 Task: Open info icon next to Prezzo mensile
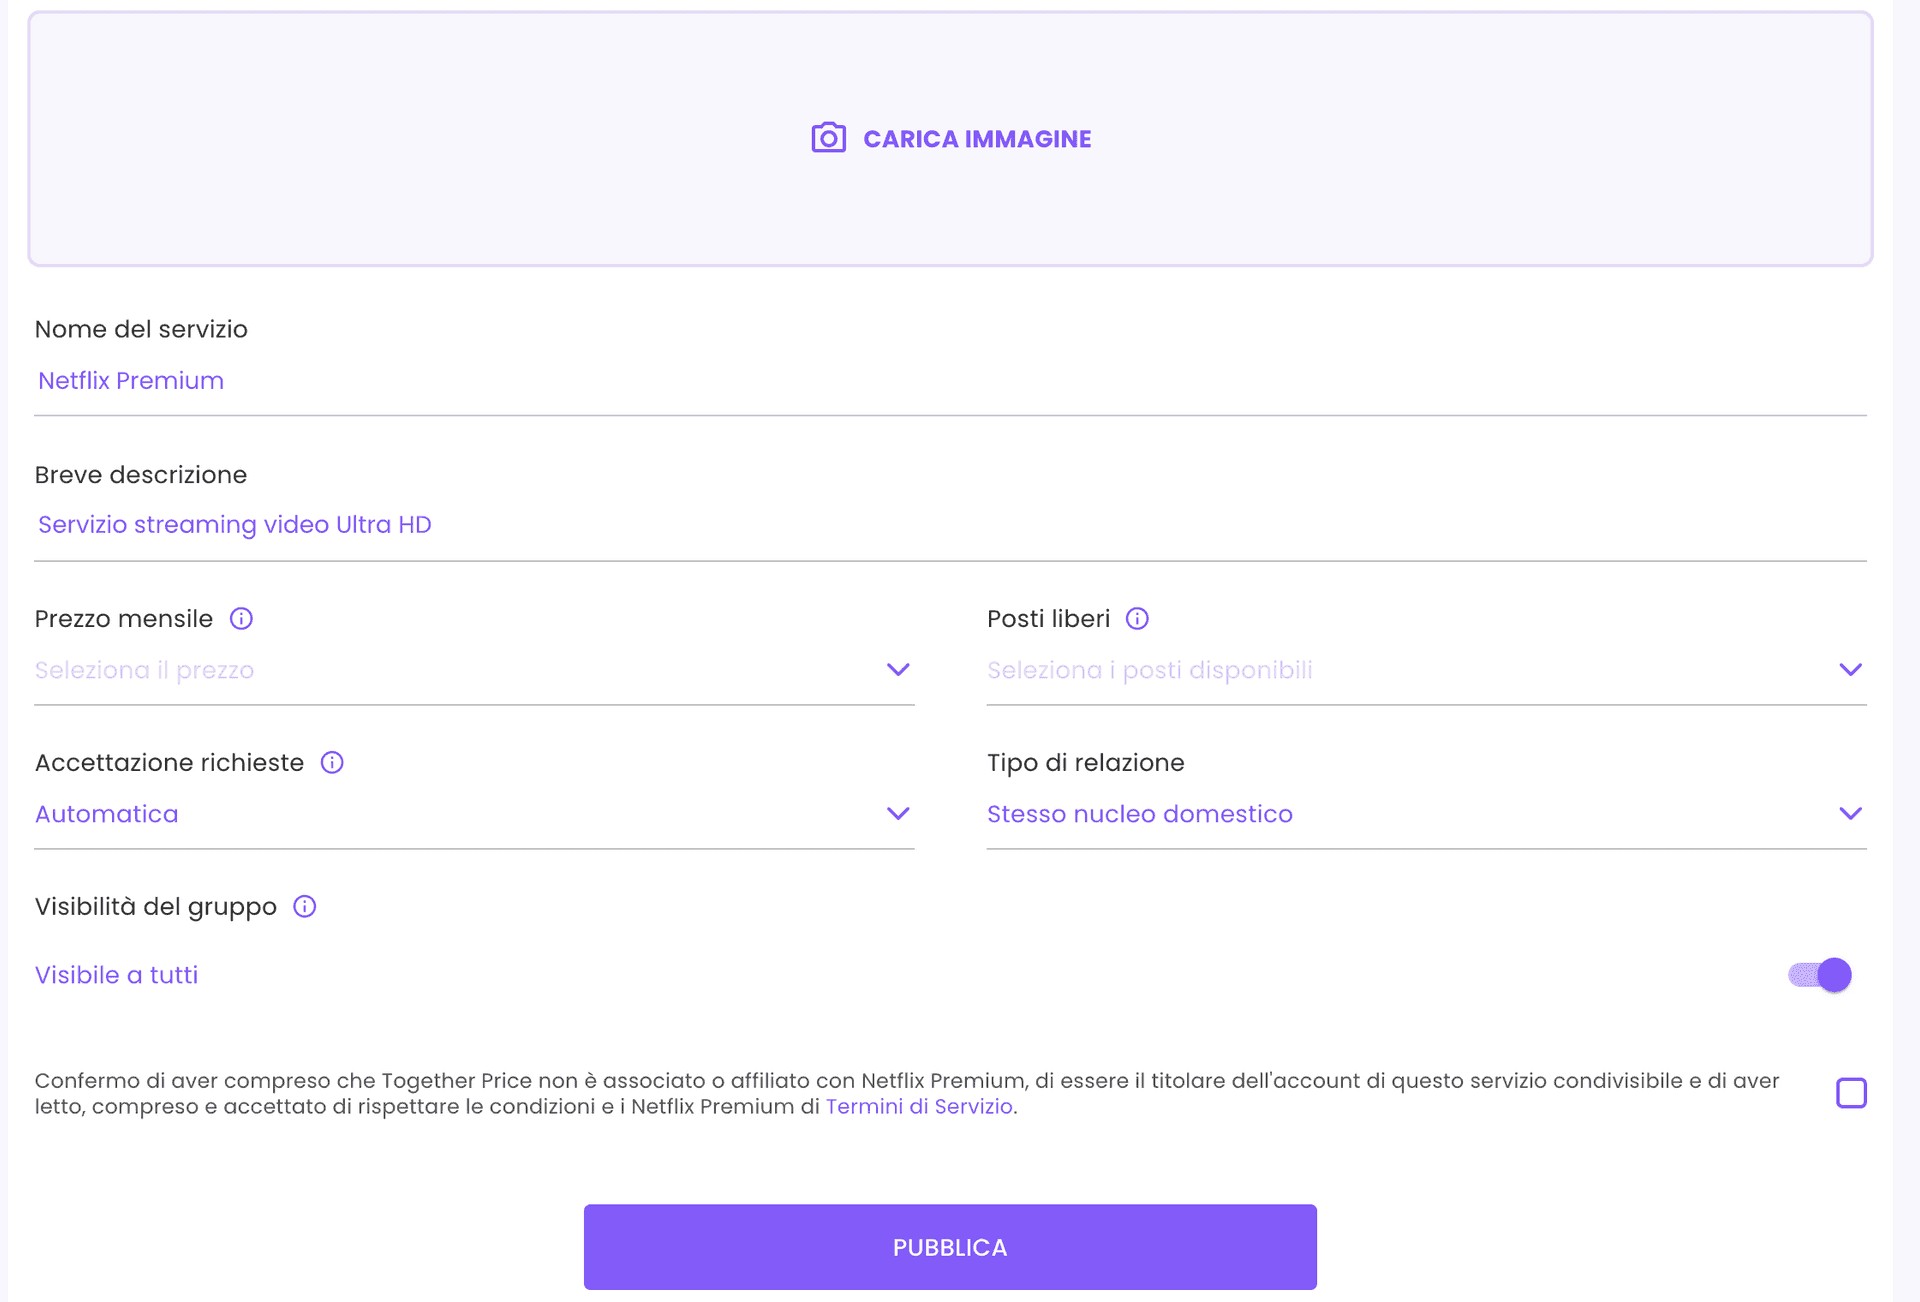[241, 619]
